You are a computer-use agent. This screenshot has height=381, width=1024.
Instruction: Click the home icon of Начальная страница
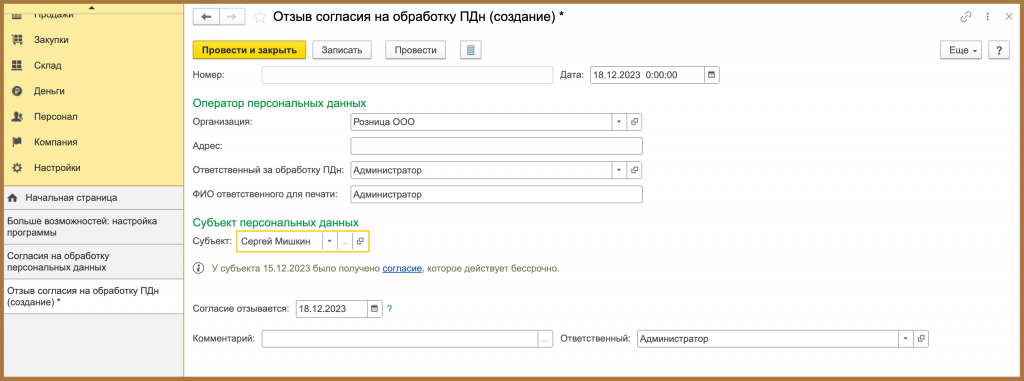(12, 197)
